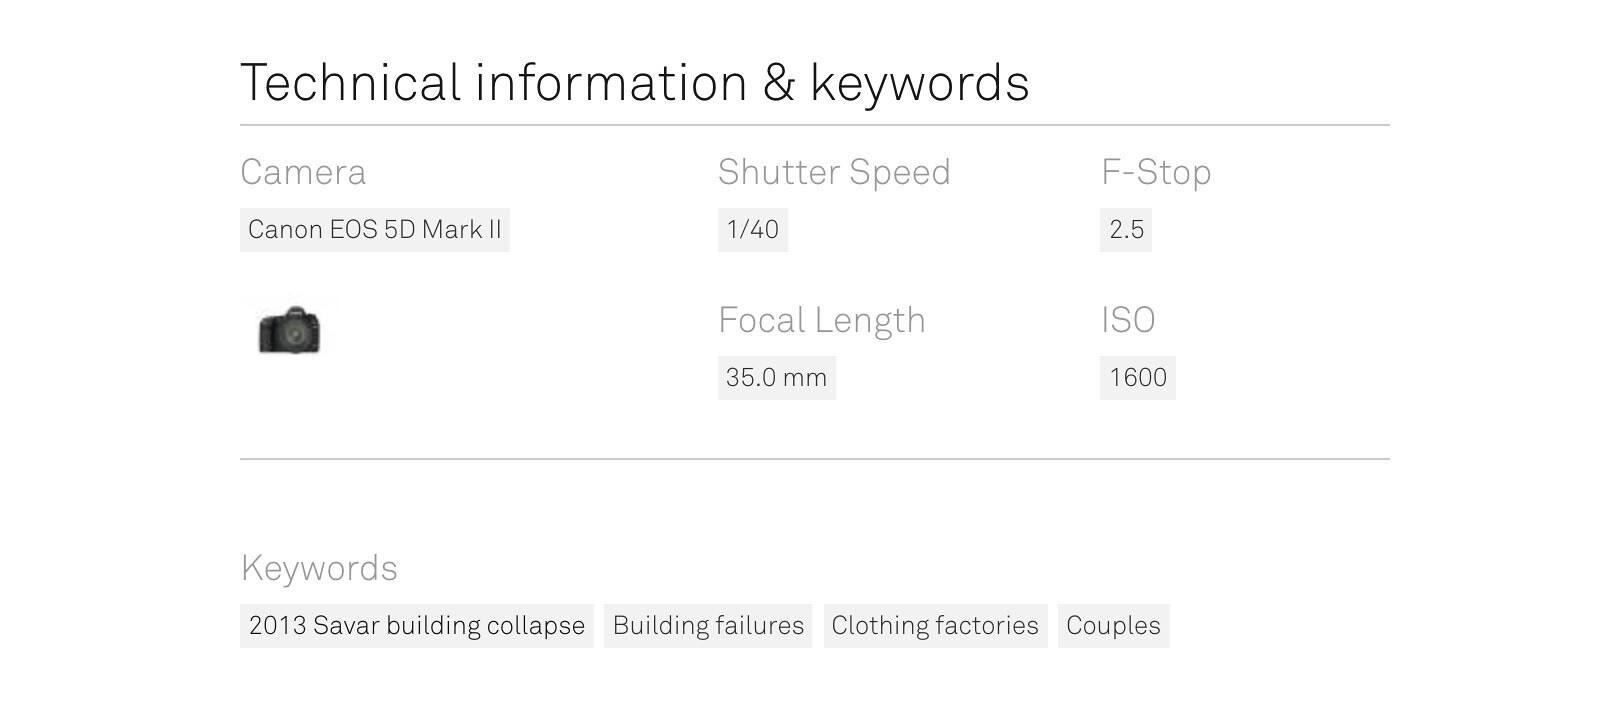Select the 1600 ISO value tag

click(1137, 378)
